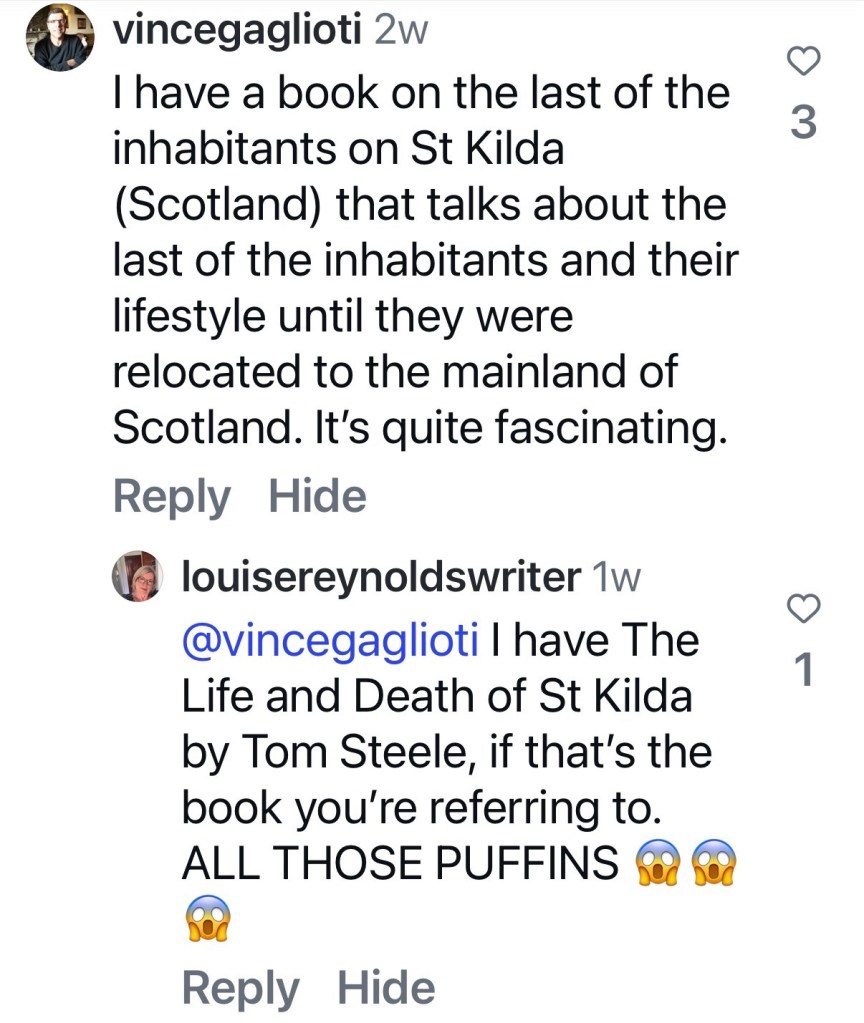The height and width of the screenshot is (1023, 864).
Task: Like vincegaglioti's comment with the heart icon
Action: (x=804, y=63)
